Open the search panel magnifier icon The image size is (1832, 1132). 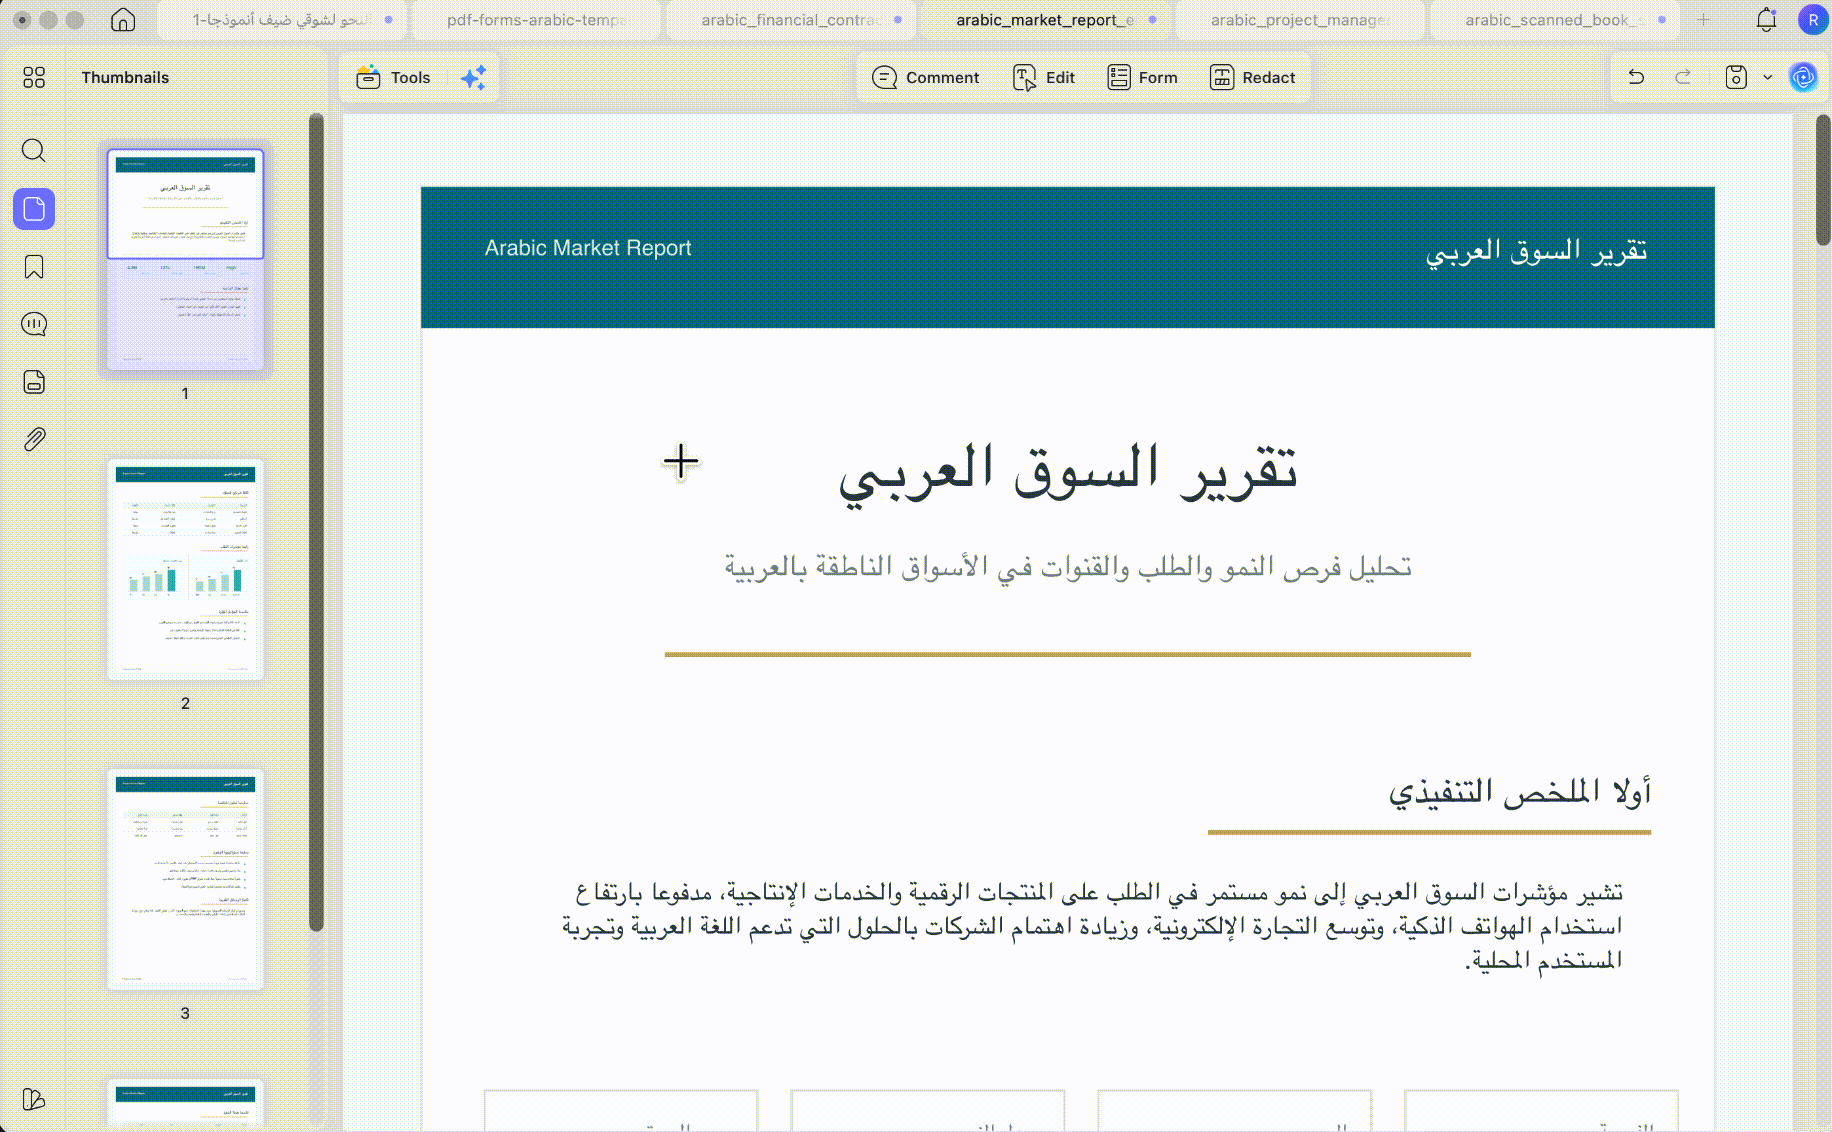(34, 150)
